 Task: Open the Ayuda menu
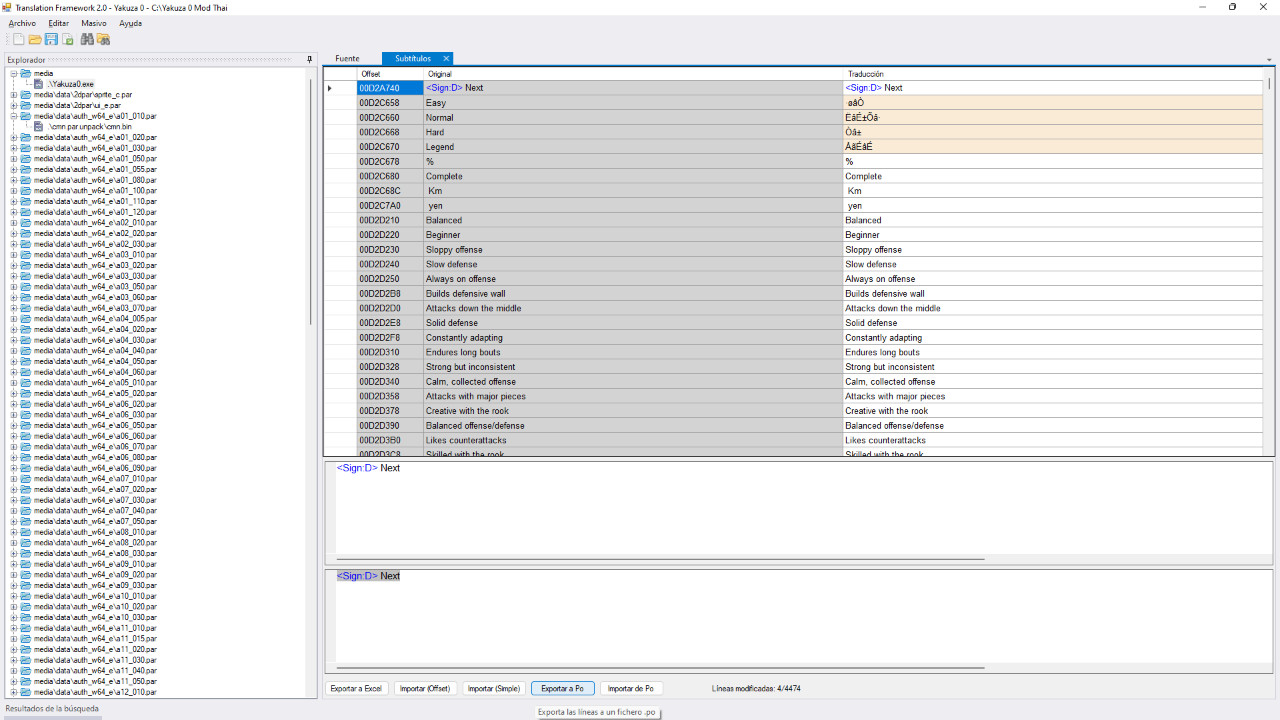click(130, 23)
